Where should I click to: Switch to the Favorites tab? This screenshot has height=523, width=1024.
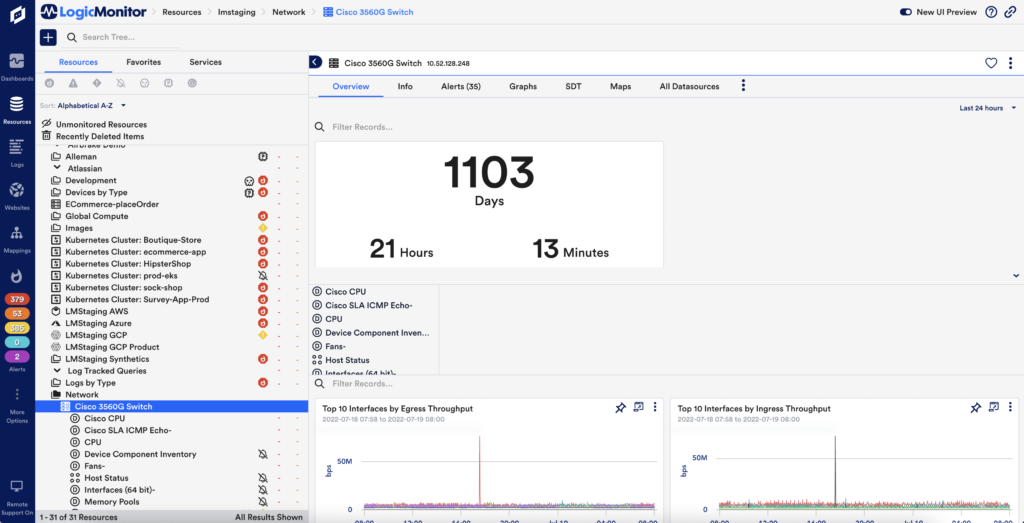(x=144, y=62)
